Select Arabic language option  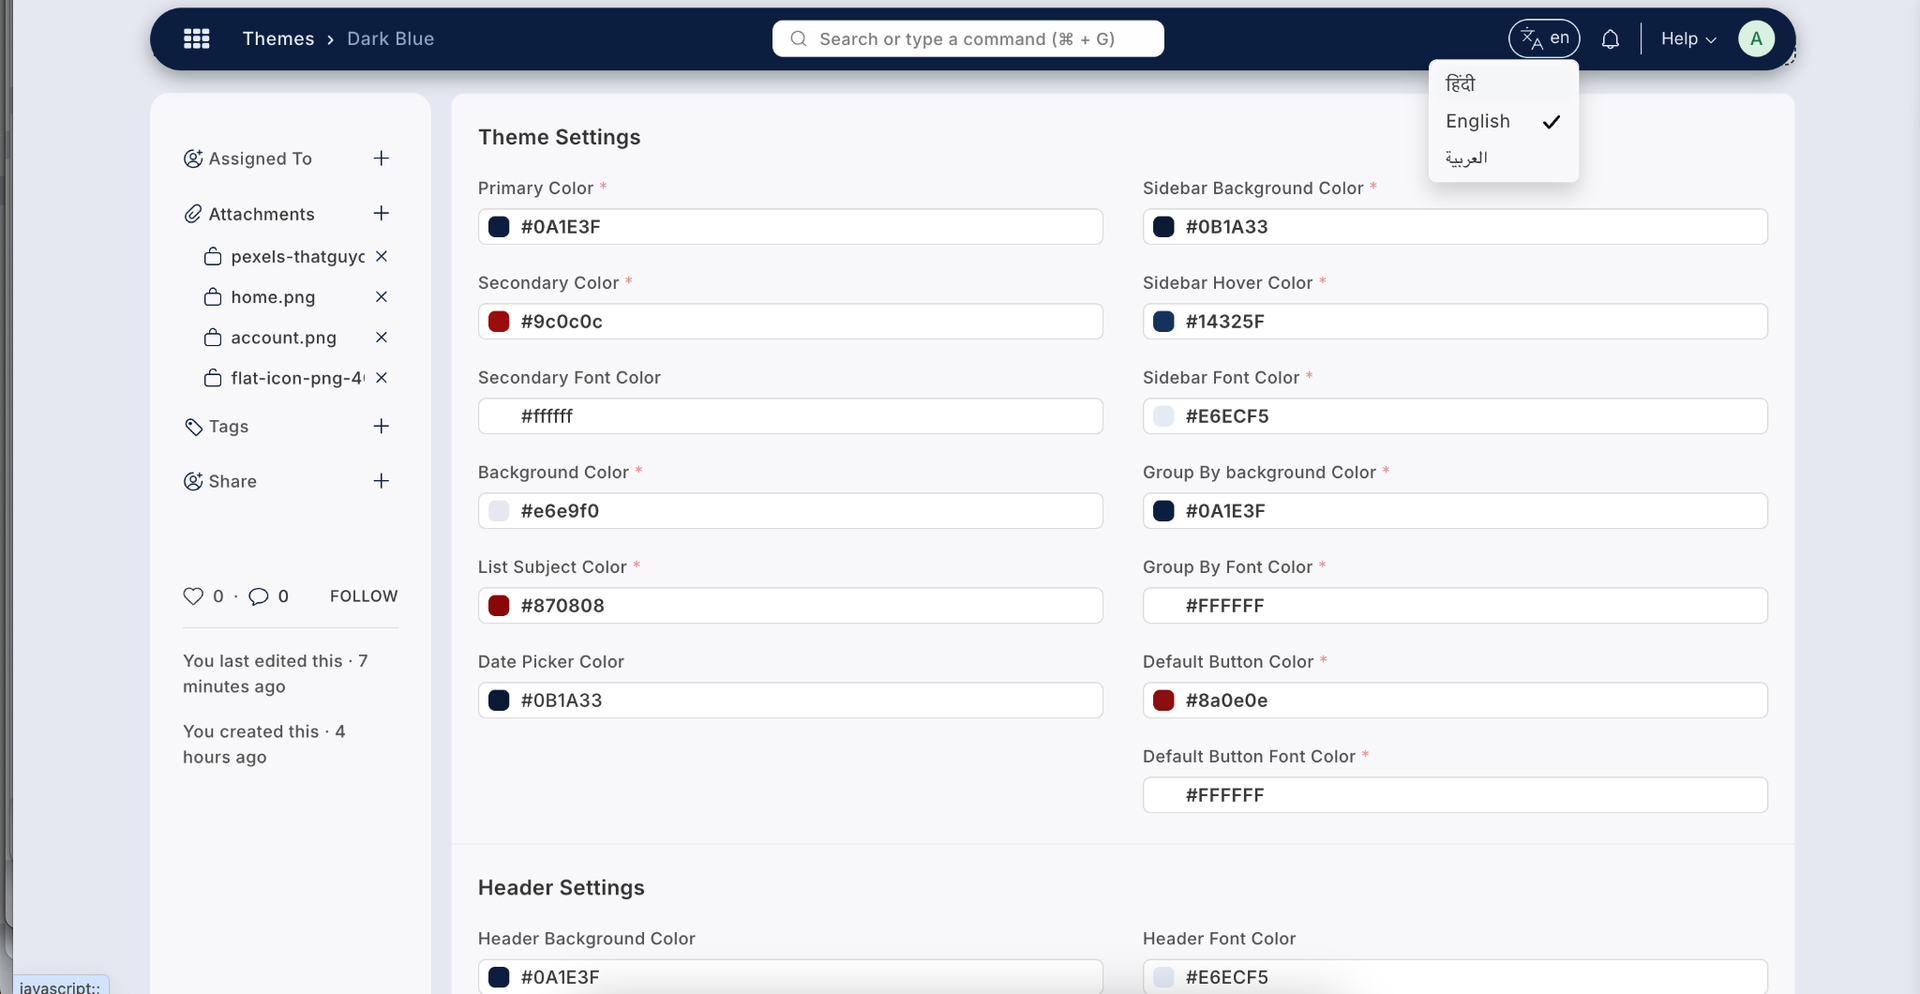1503,158
